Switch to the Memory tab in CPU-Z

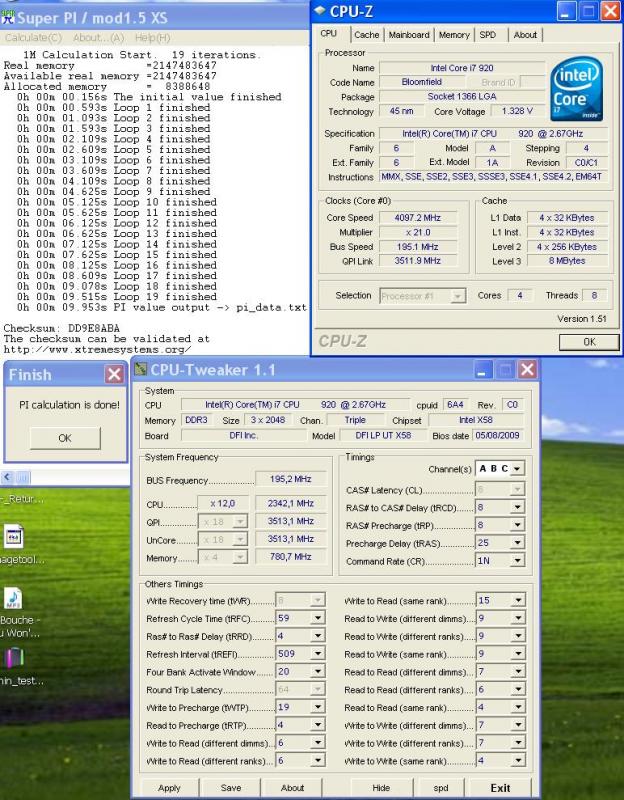[454, 35]
